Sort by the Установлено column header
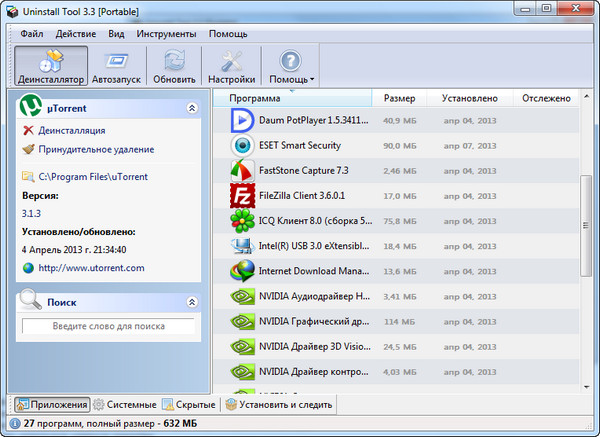The width and height of the screenshot is (600, 437). pyautogui.click(x=470, y=98)
